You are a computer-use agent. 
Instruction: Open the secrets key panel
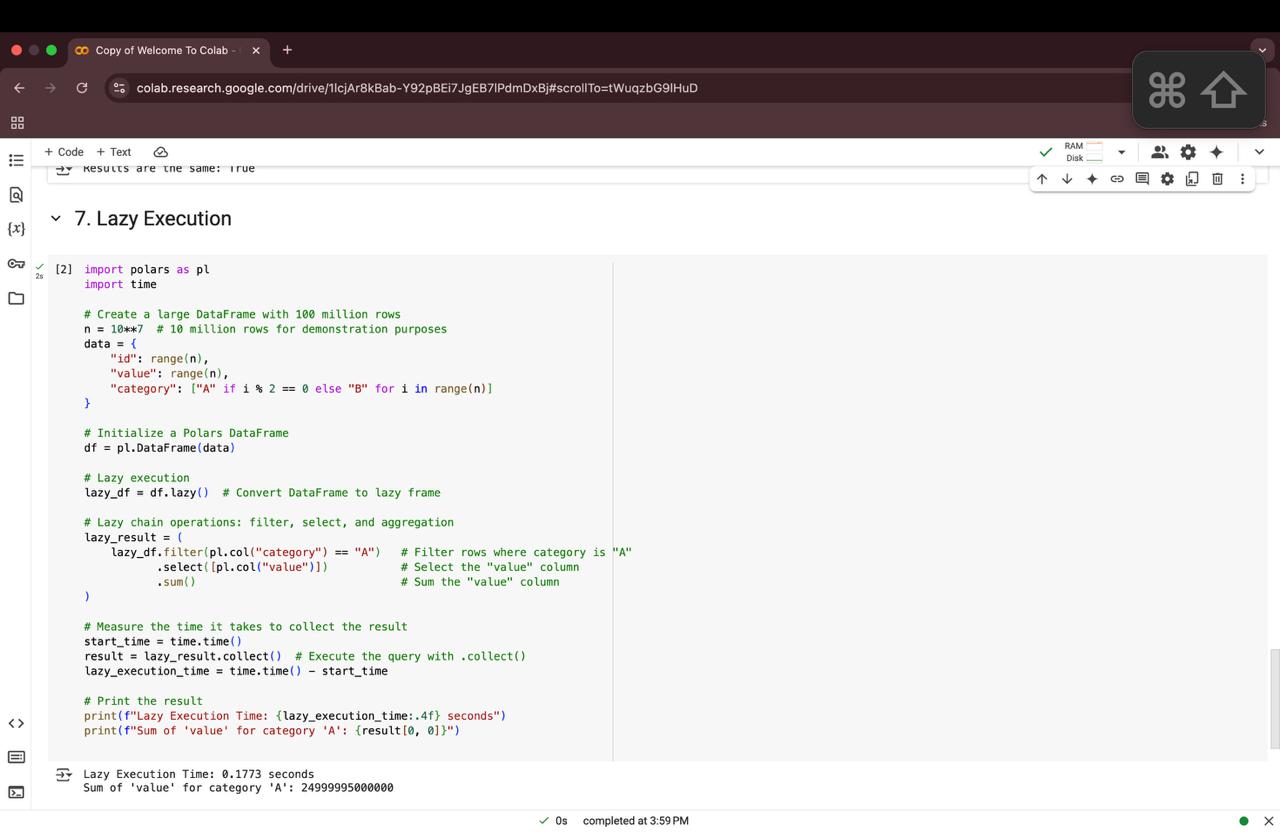tap(16, 264)
